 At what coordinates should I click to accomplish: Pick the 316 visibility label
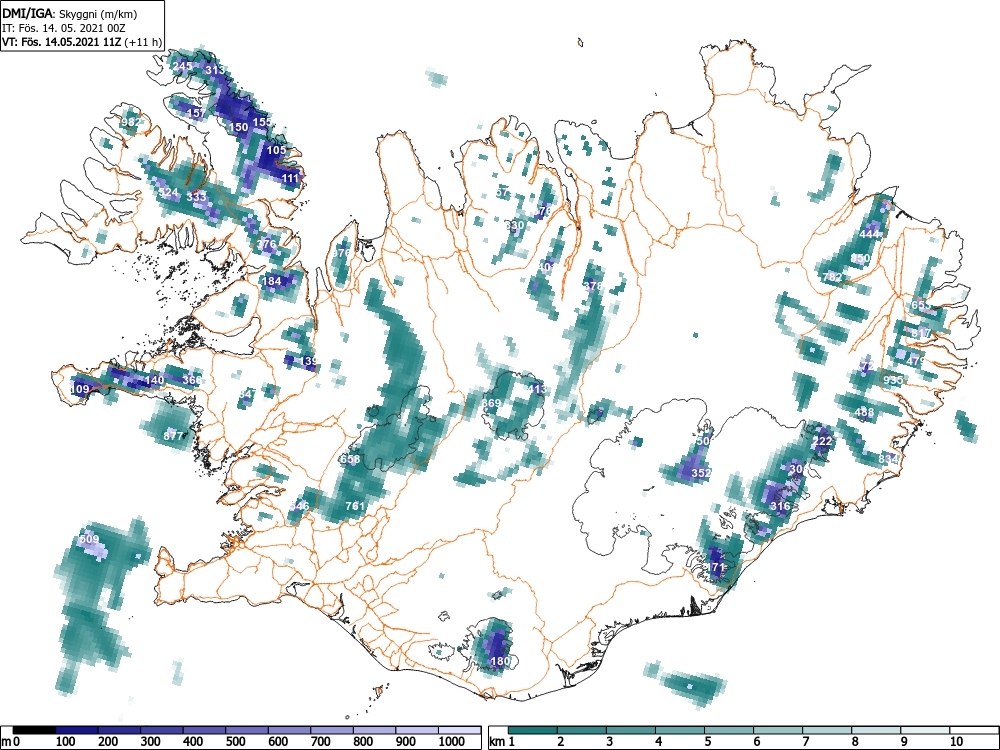click(x=781, y=506)
